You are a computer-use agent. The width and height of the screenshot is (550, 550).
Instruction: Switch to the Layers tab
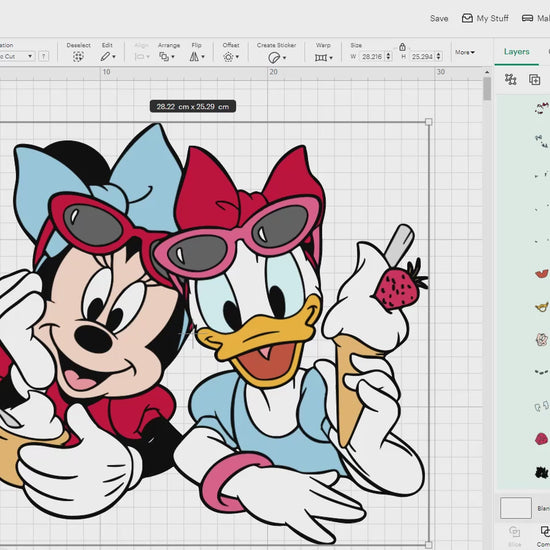(x=516, y=52)
